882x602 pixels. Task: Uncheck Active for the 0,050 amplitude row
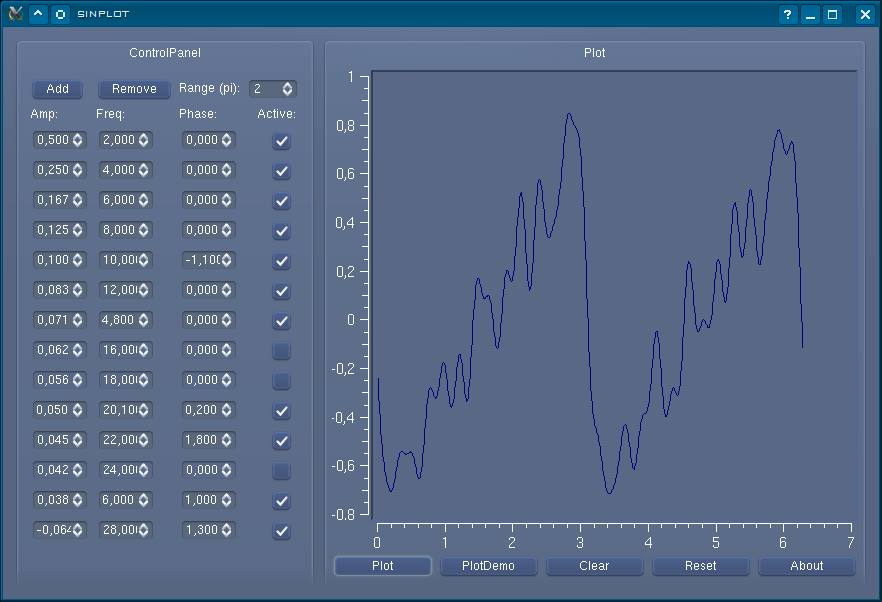[281, 410]
